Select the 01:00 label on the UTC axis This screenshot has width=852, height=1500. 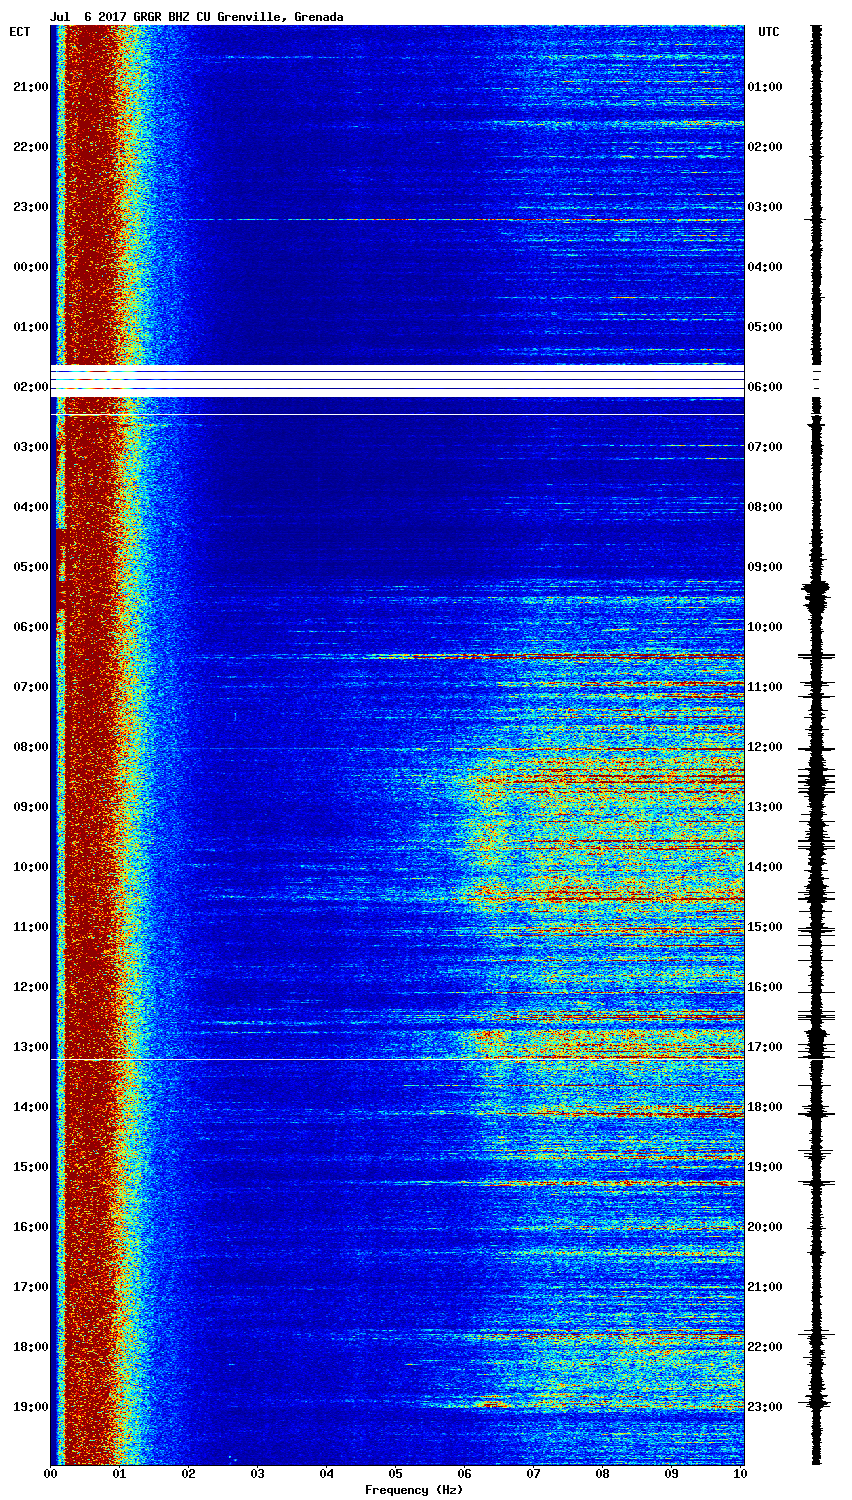click(x=765, y=87)
